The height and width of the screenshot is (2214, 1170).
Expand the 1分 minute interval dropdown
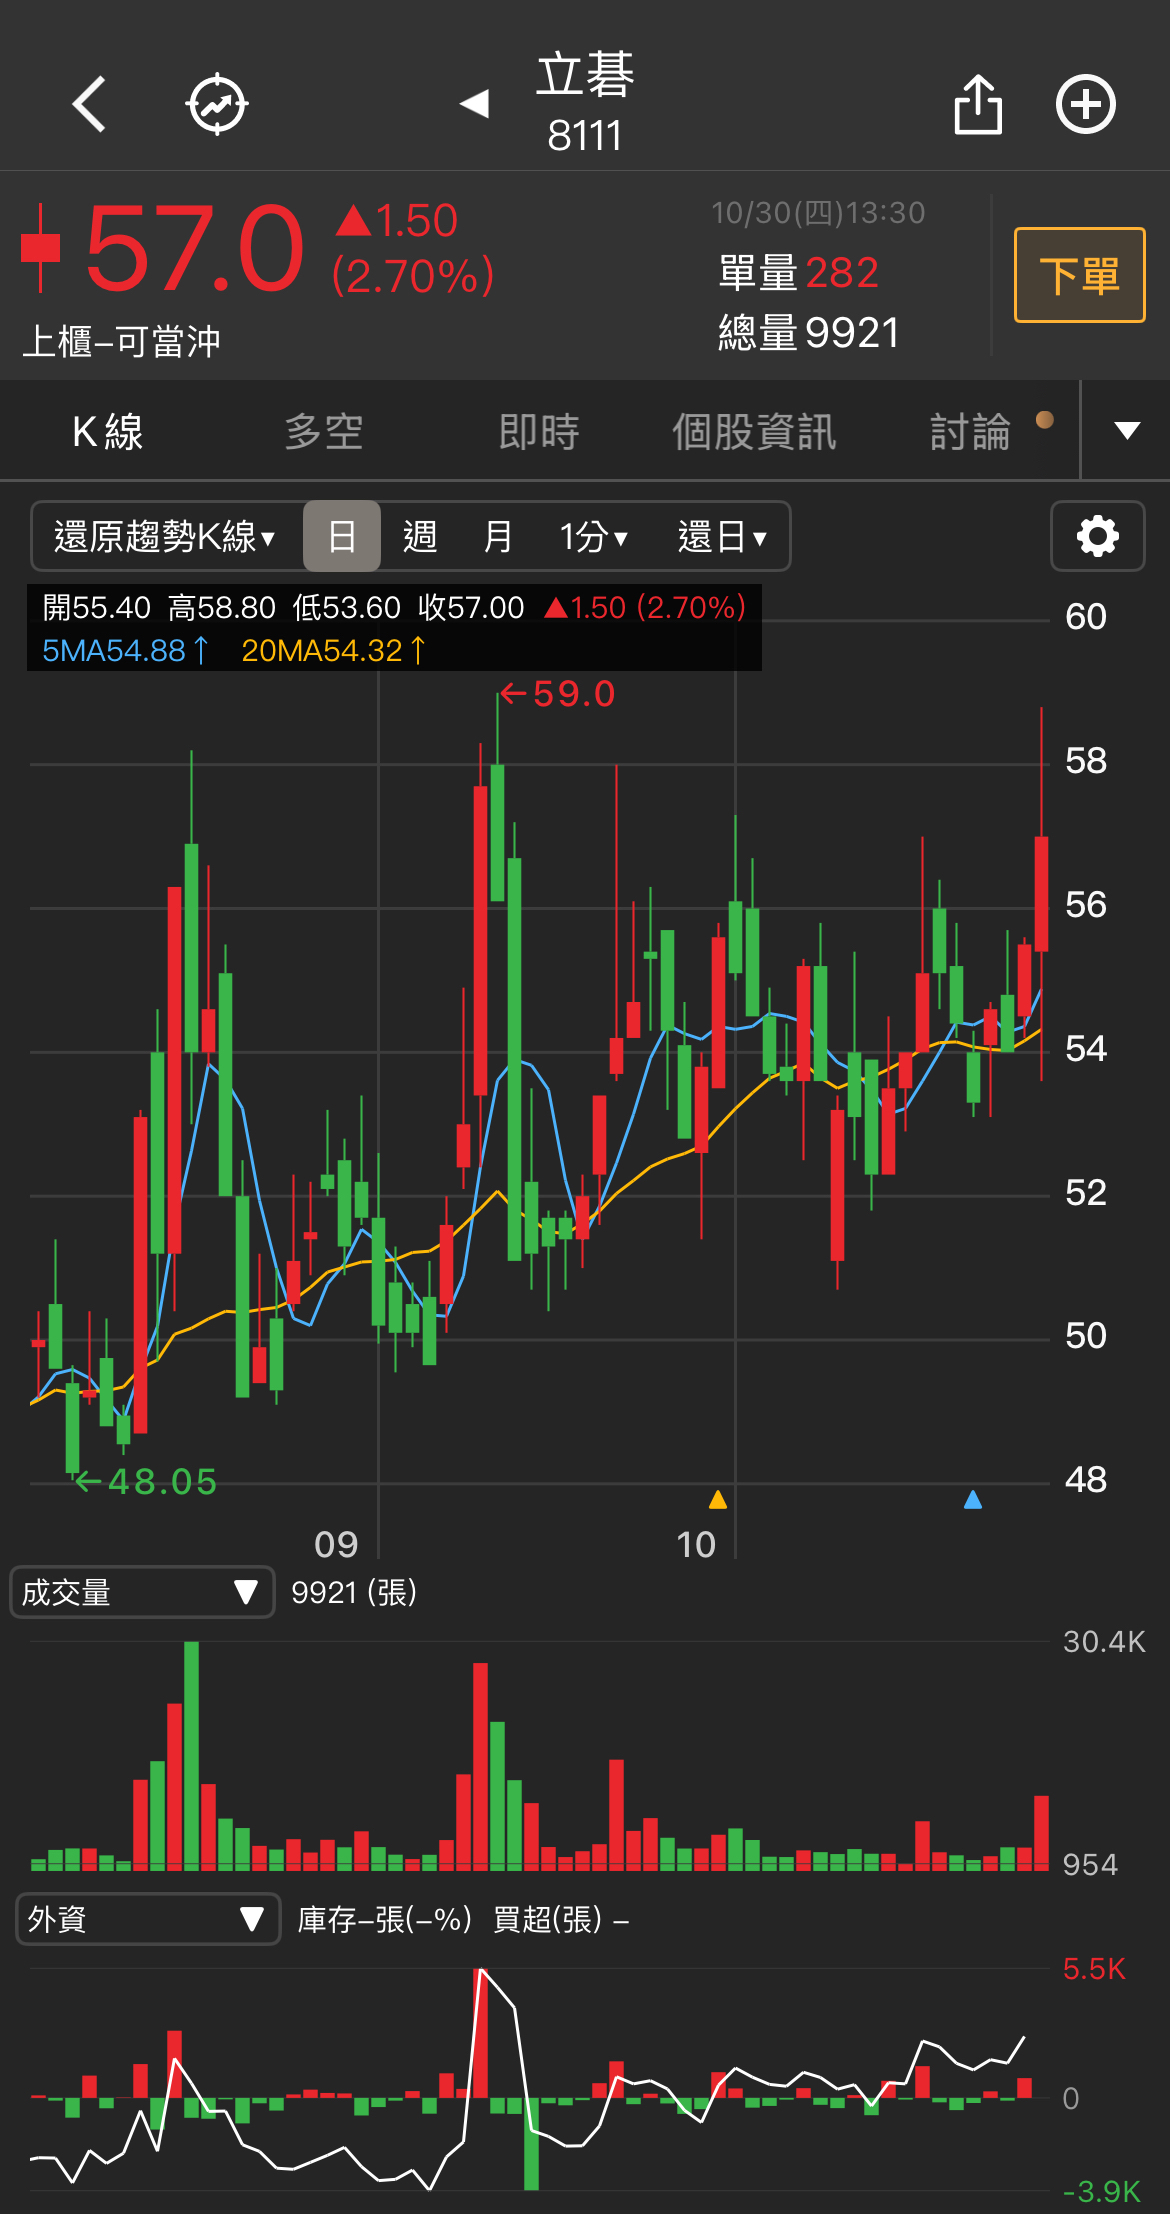[x=593, y=537]
